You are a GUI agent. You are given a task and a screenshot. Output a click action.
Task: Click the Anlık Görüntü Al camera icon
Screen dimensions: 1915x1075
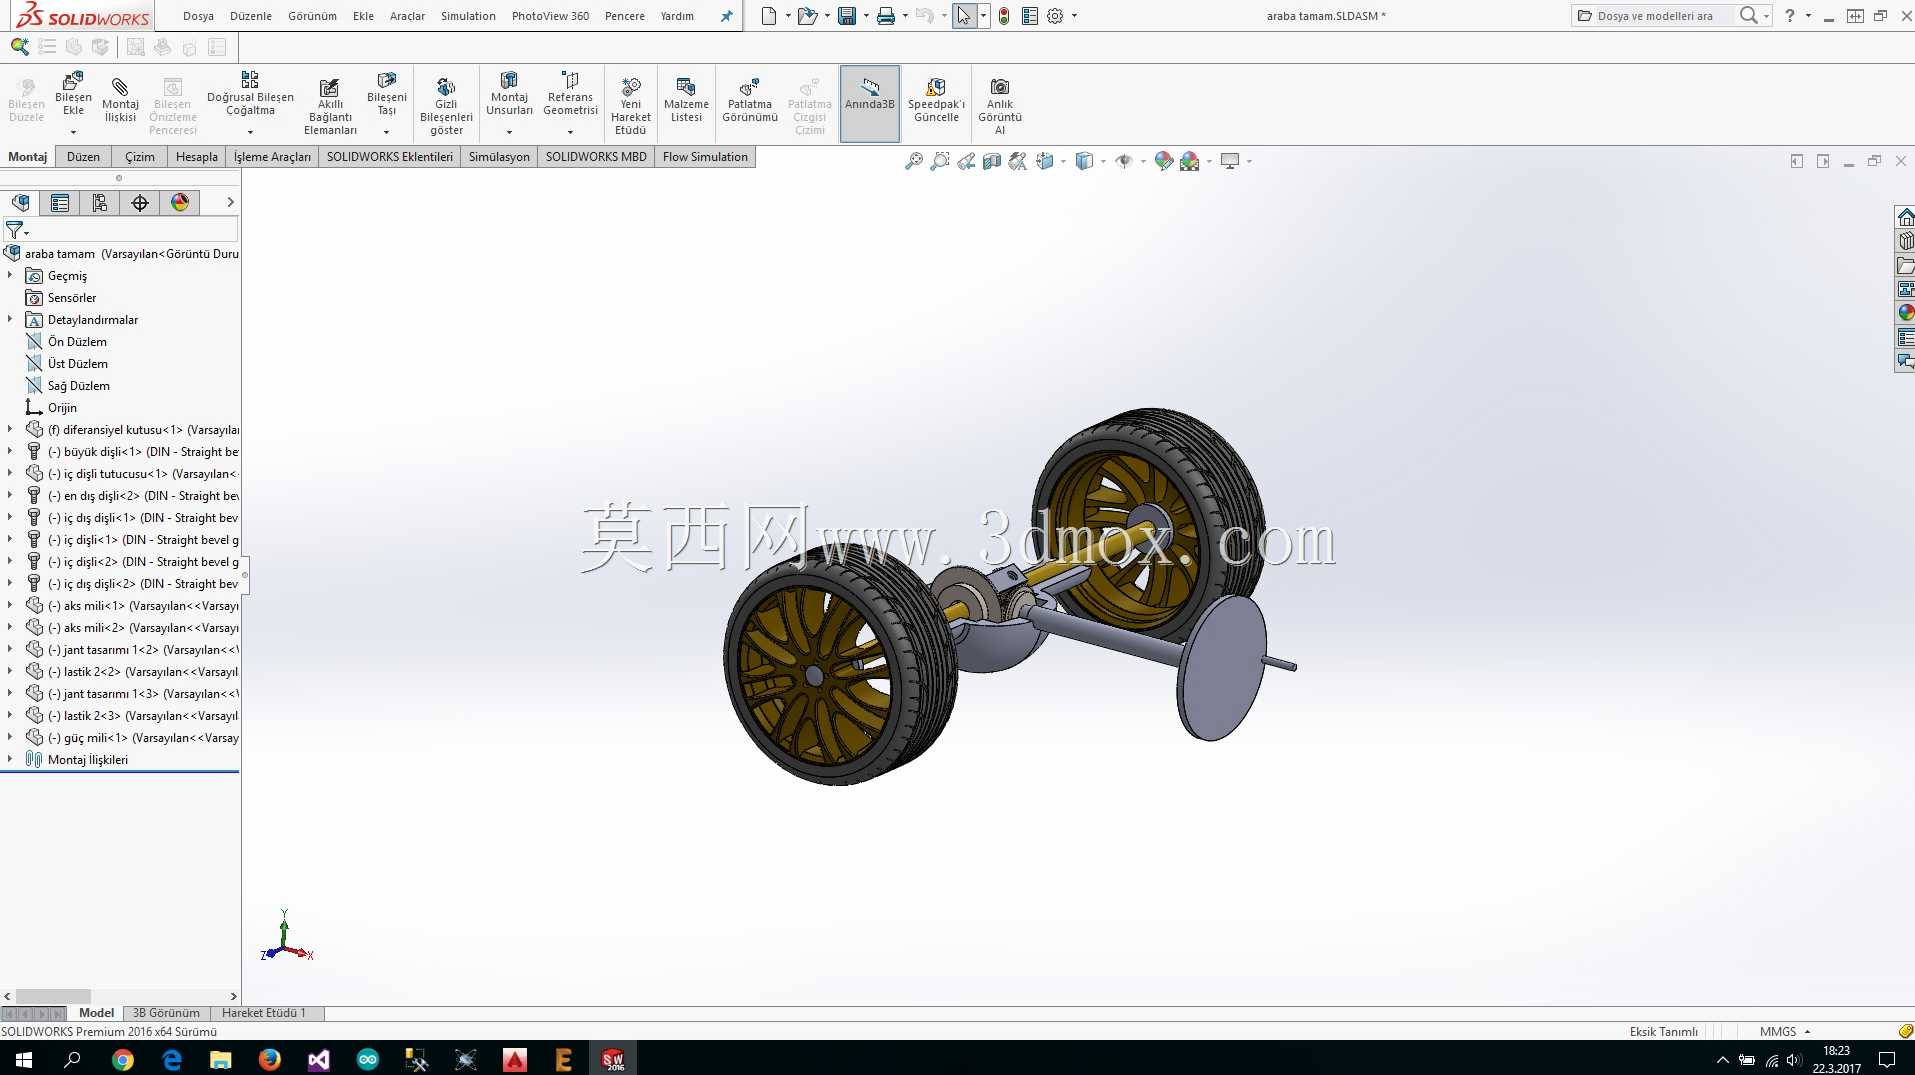click(999, 87)
